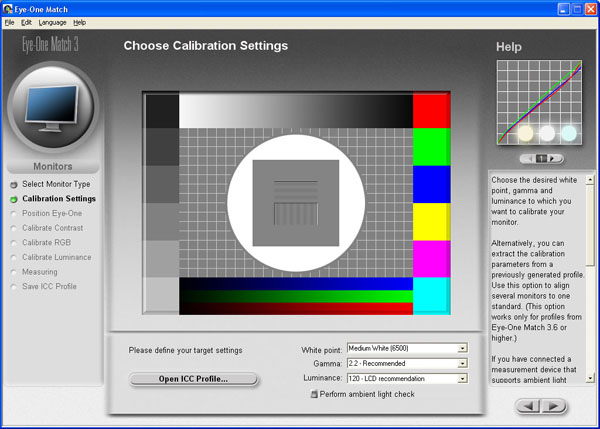Viewport: 600px width, 429px height.
Task: Click the Measuring step label
Action: pyautogui.click(x=40, y=272)
